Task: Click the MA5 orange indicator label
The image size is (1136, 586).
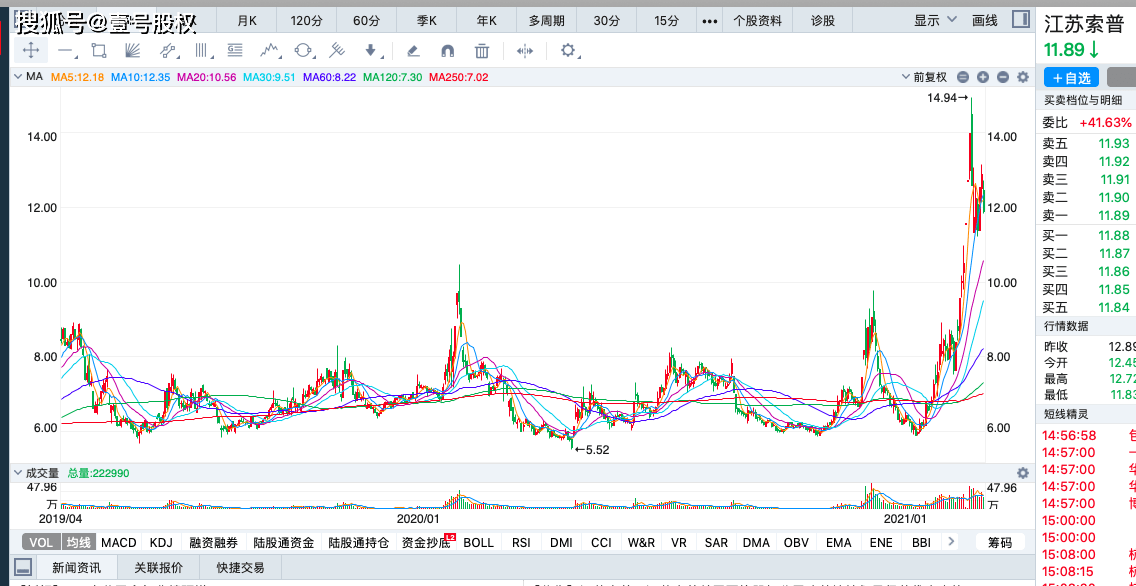Action: pyautogui.click(x=77, y=77)
